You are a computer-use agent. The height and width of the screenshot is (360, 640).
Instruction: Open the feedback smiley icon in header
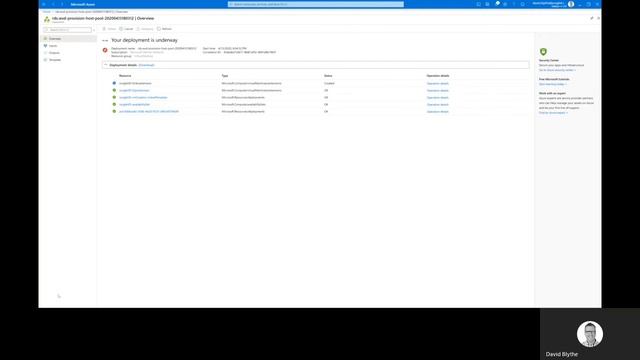(522, 4)
